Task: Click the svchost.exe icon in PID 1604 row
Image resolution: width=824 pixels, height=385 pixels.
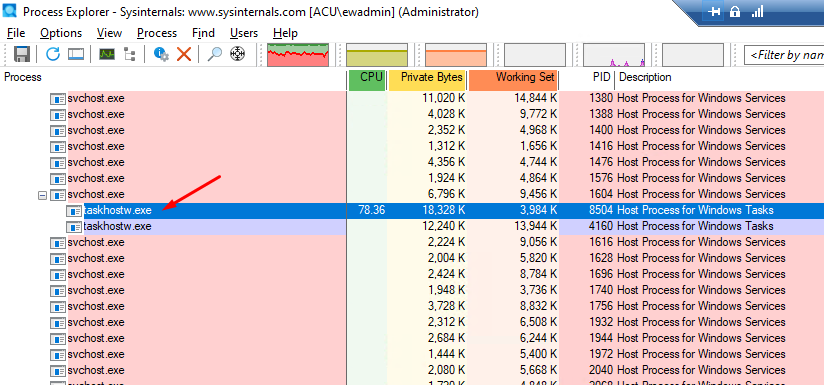Action: tap(58, 195)
